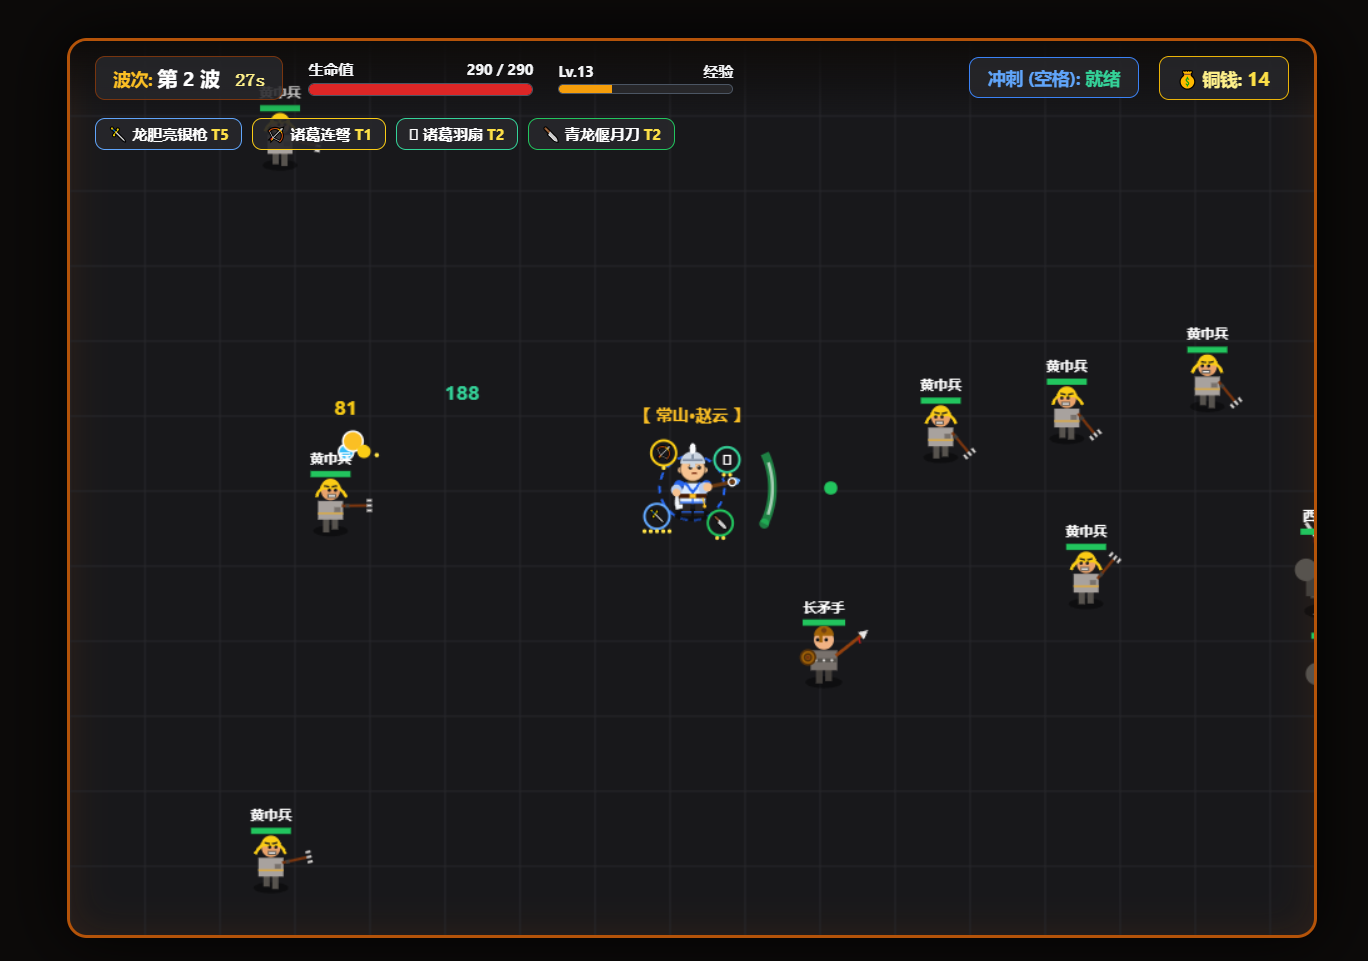Click the red 生命值 health bar

[x=420, y=89]
